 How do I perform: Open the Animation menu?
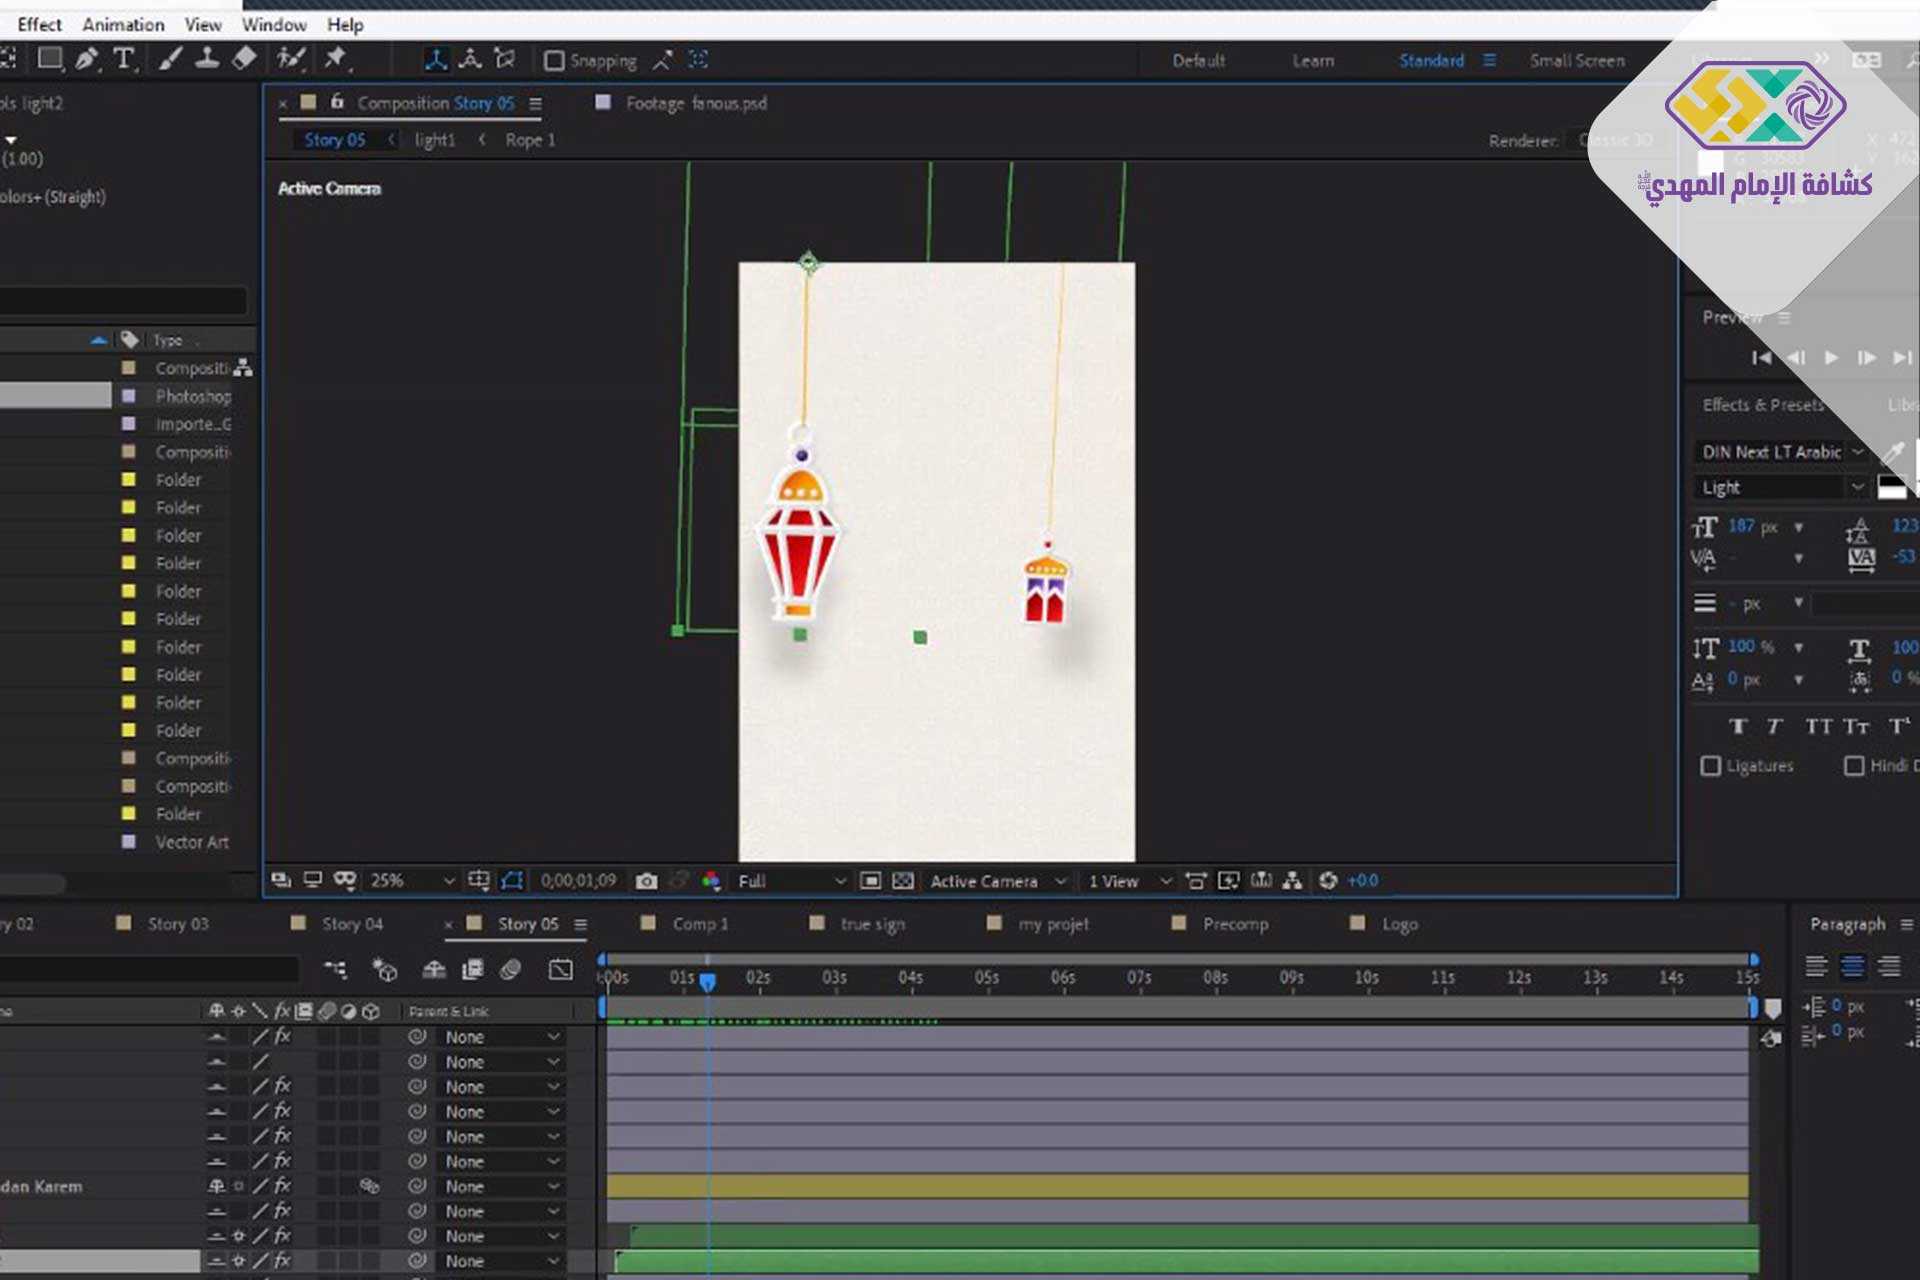point(123,24)
